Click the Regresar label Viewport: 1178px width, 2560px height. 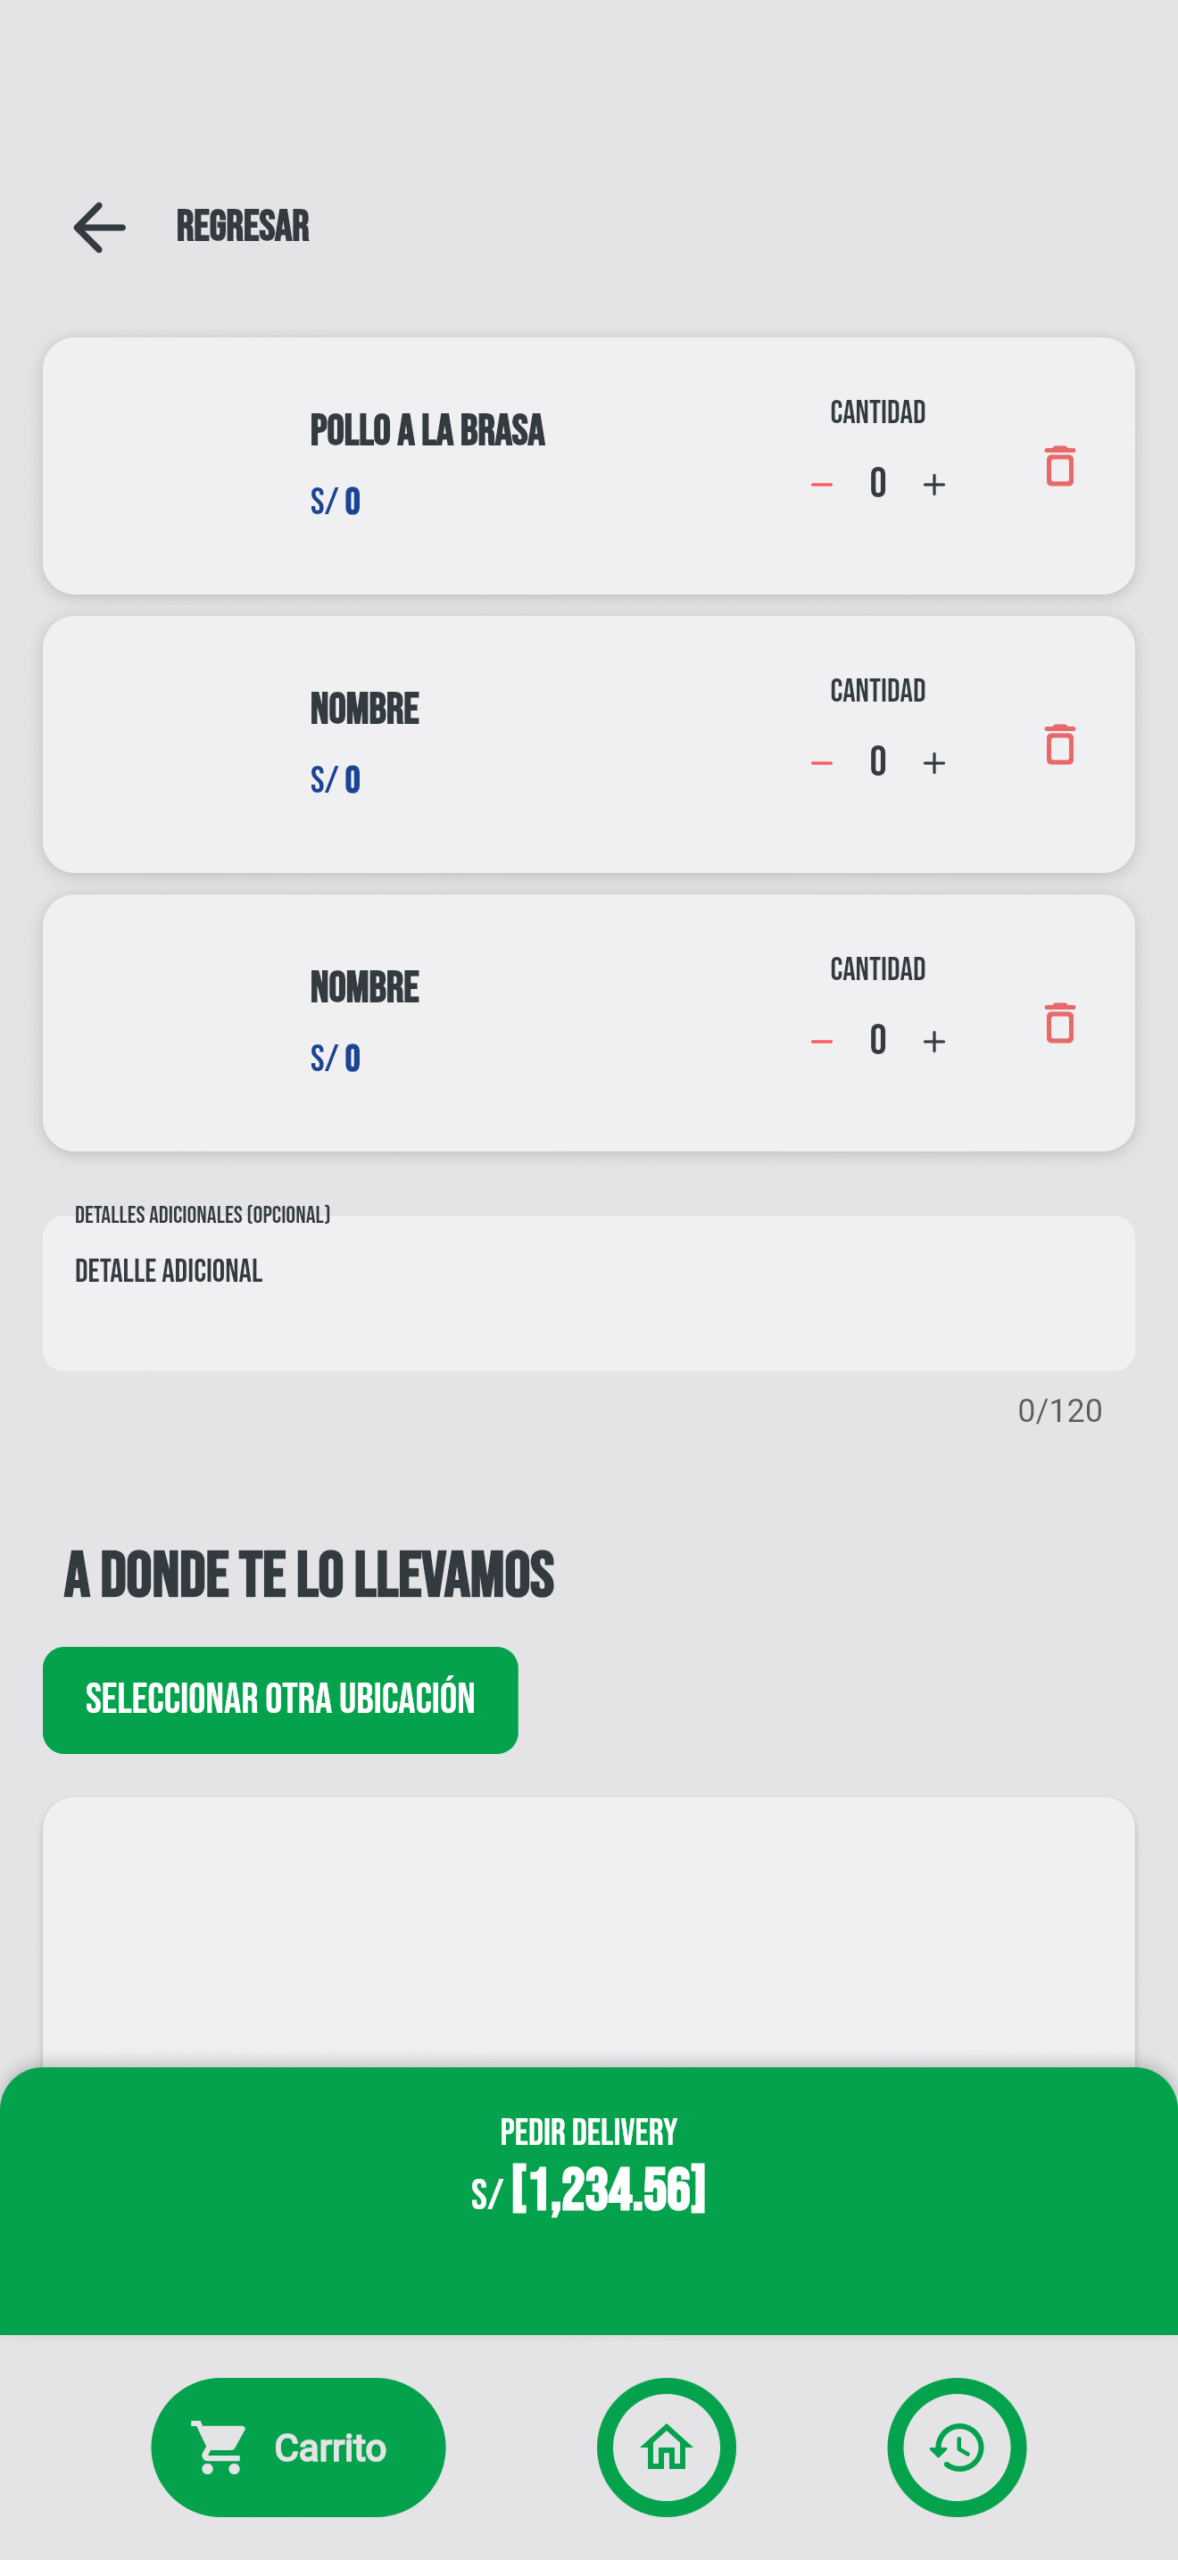[243, 227]
